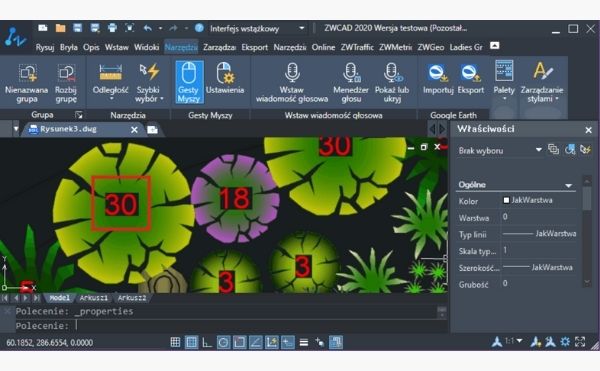This screenshot has height=371, width=600.
Task: Switch to the Arkusz1 layout tab
Action: click(x=94, y=298)
